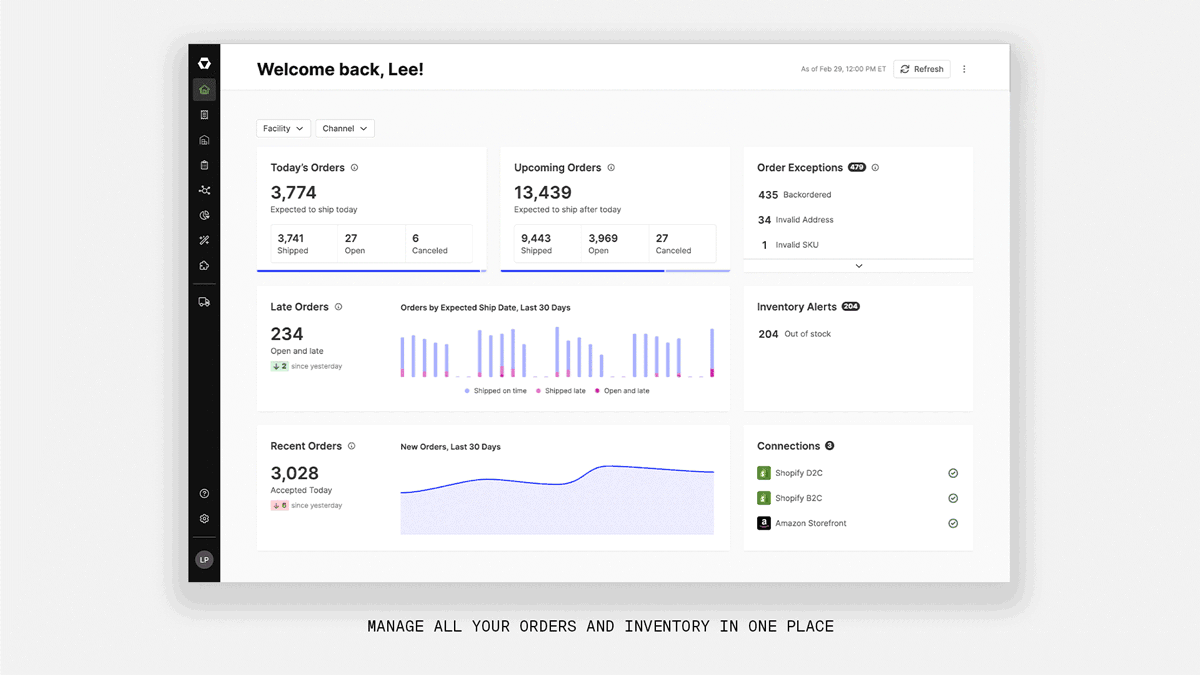The width and height of the screenshot is (1200, 675).
Task: Click the magic wand icon in sidebar
Action: pyautogui.click(x=204, y=240)
